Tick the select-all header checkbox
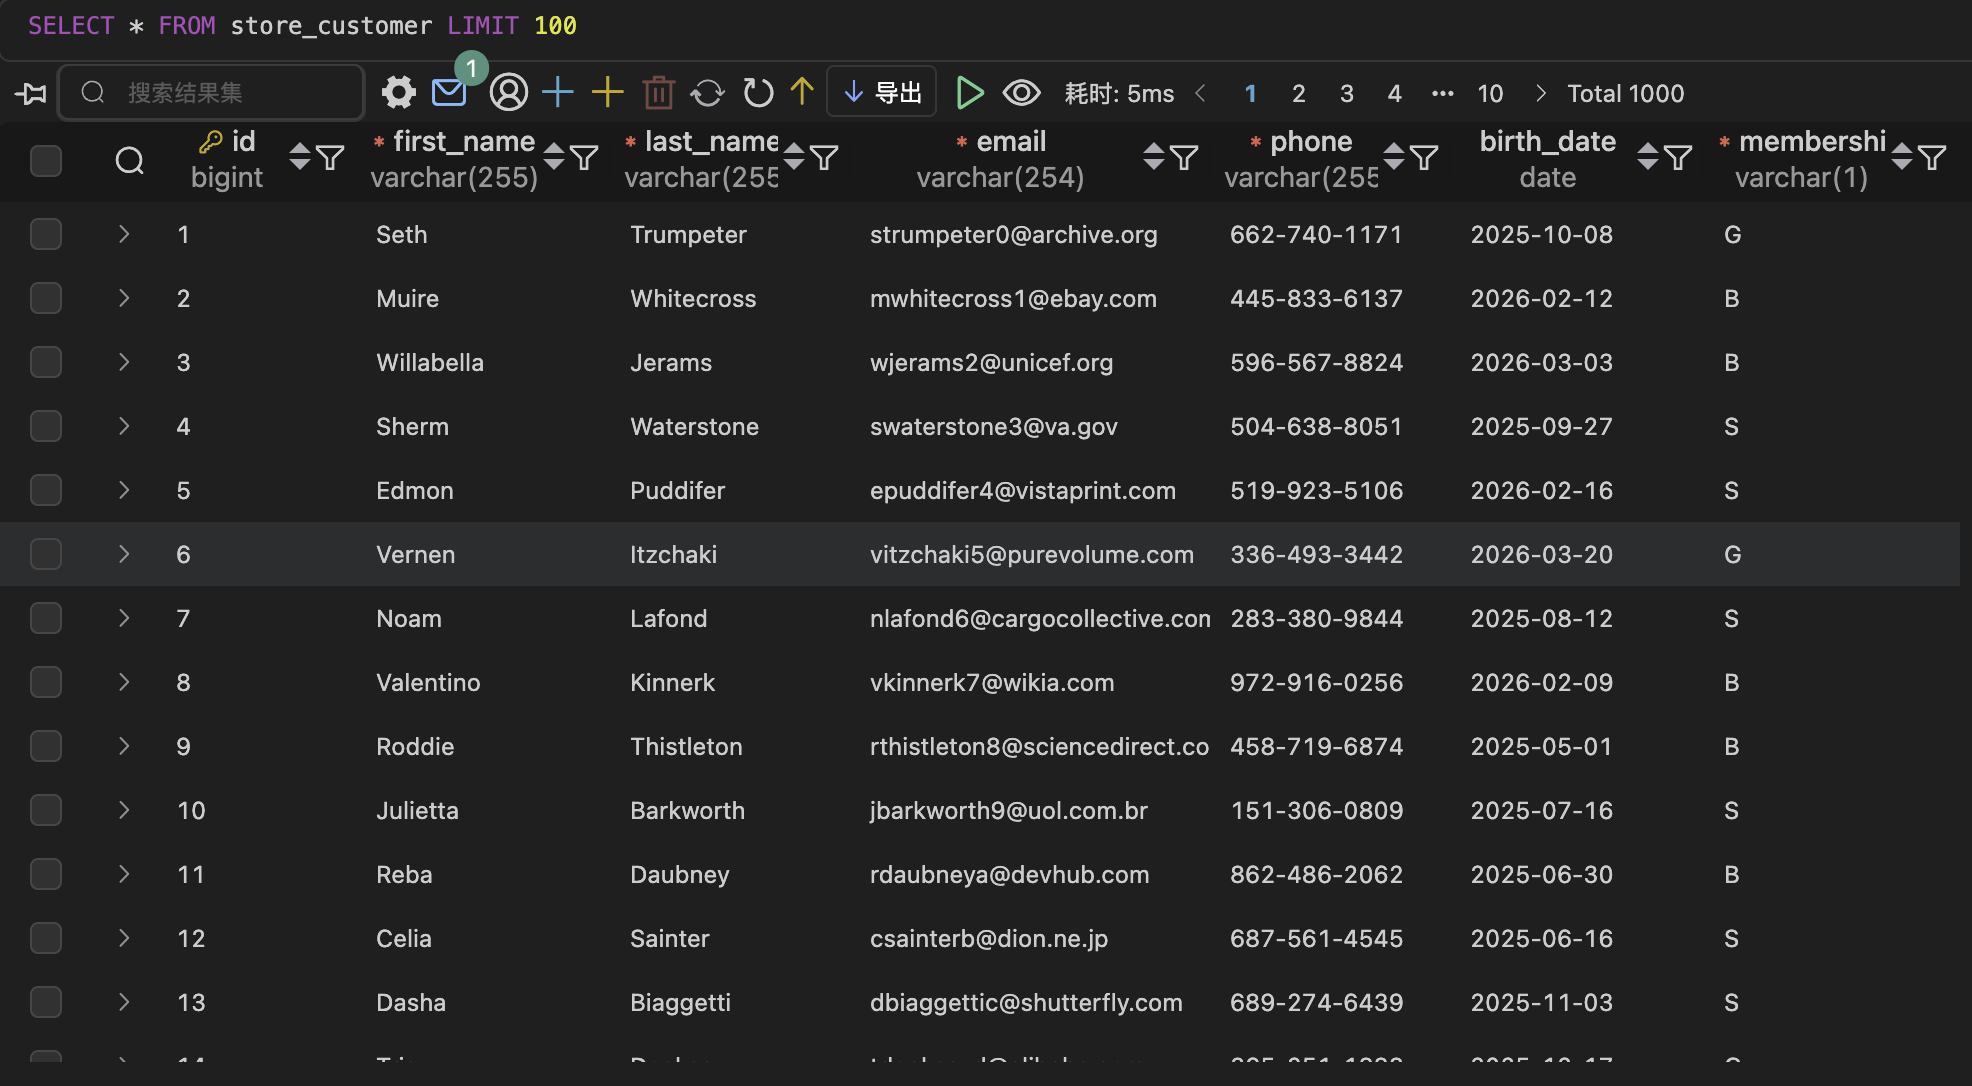1972x1086 pixels. tap(46, 160)
